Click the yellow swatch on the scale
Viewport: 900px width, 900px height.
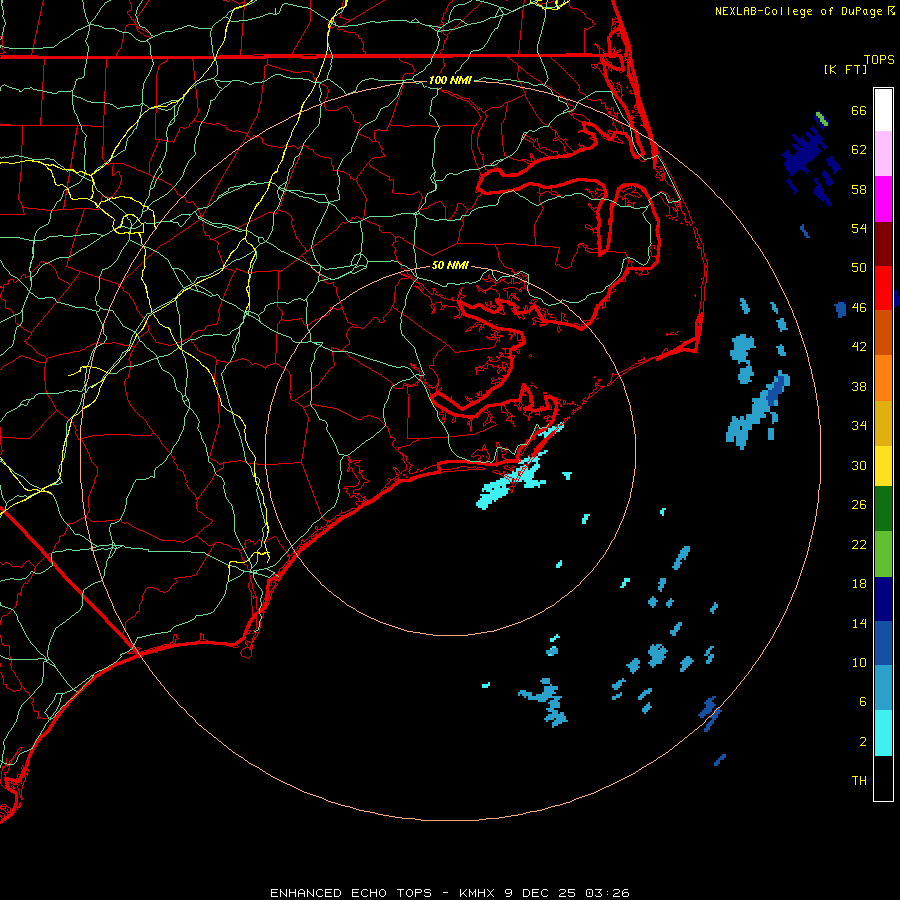(883, 466)
